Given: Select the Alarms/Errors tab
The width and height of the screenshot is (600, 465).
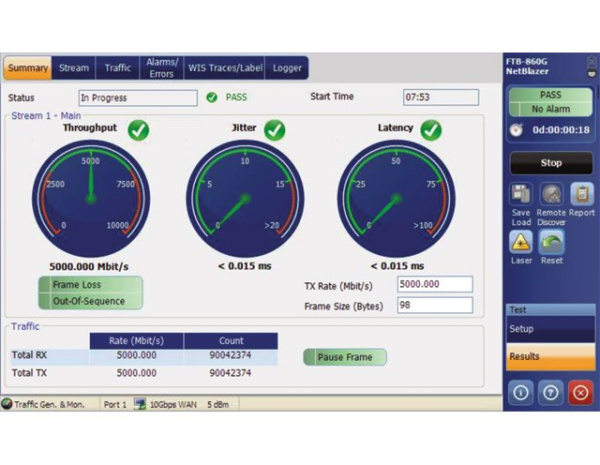Looking at the screenshot, I should [161, 68].
